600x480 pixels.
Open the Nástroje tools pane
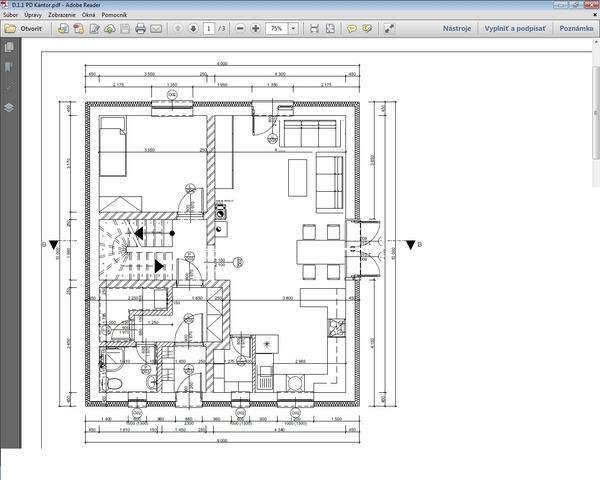pyautogui.click(x=457, y=29)
